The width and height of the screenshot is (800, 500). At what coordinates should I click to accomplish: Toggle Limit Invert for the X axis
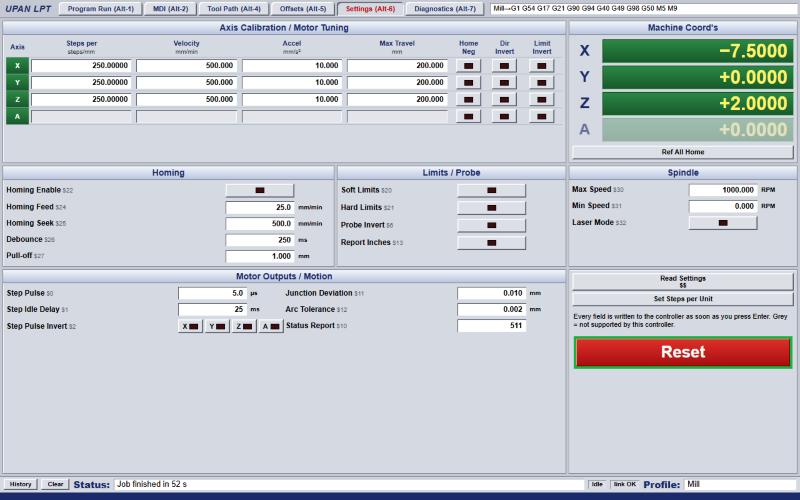tap(541, 66)
